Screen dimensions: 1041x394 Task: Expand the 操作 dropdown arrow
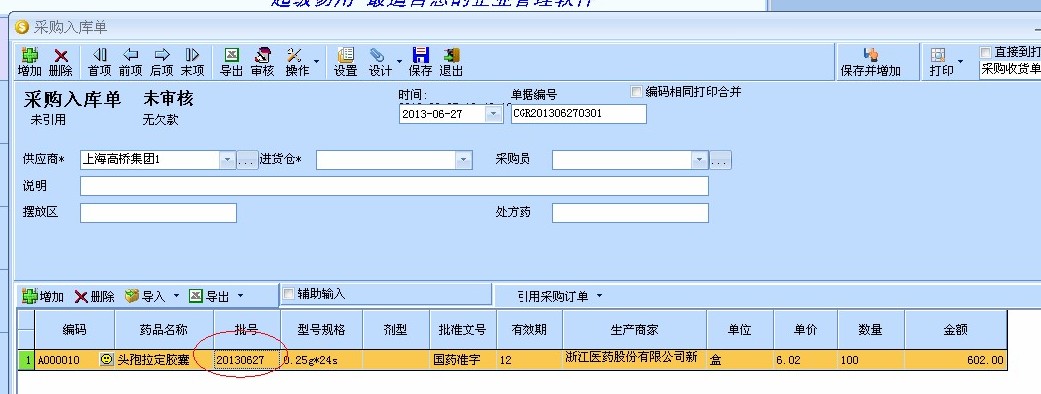click(x=316, y=61)
